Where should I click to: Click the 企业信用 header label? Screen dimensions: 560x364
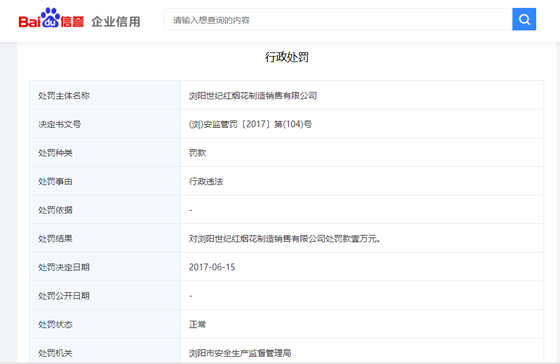point(116,21)
